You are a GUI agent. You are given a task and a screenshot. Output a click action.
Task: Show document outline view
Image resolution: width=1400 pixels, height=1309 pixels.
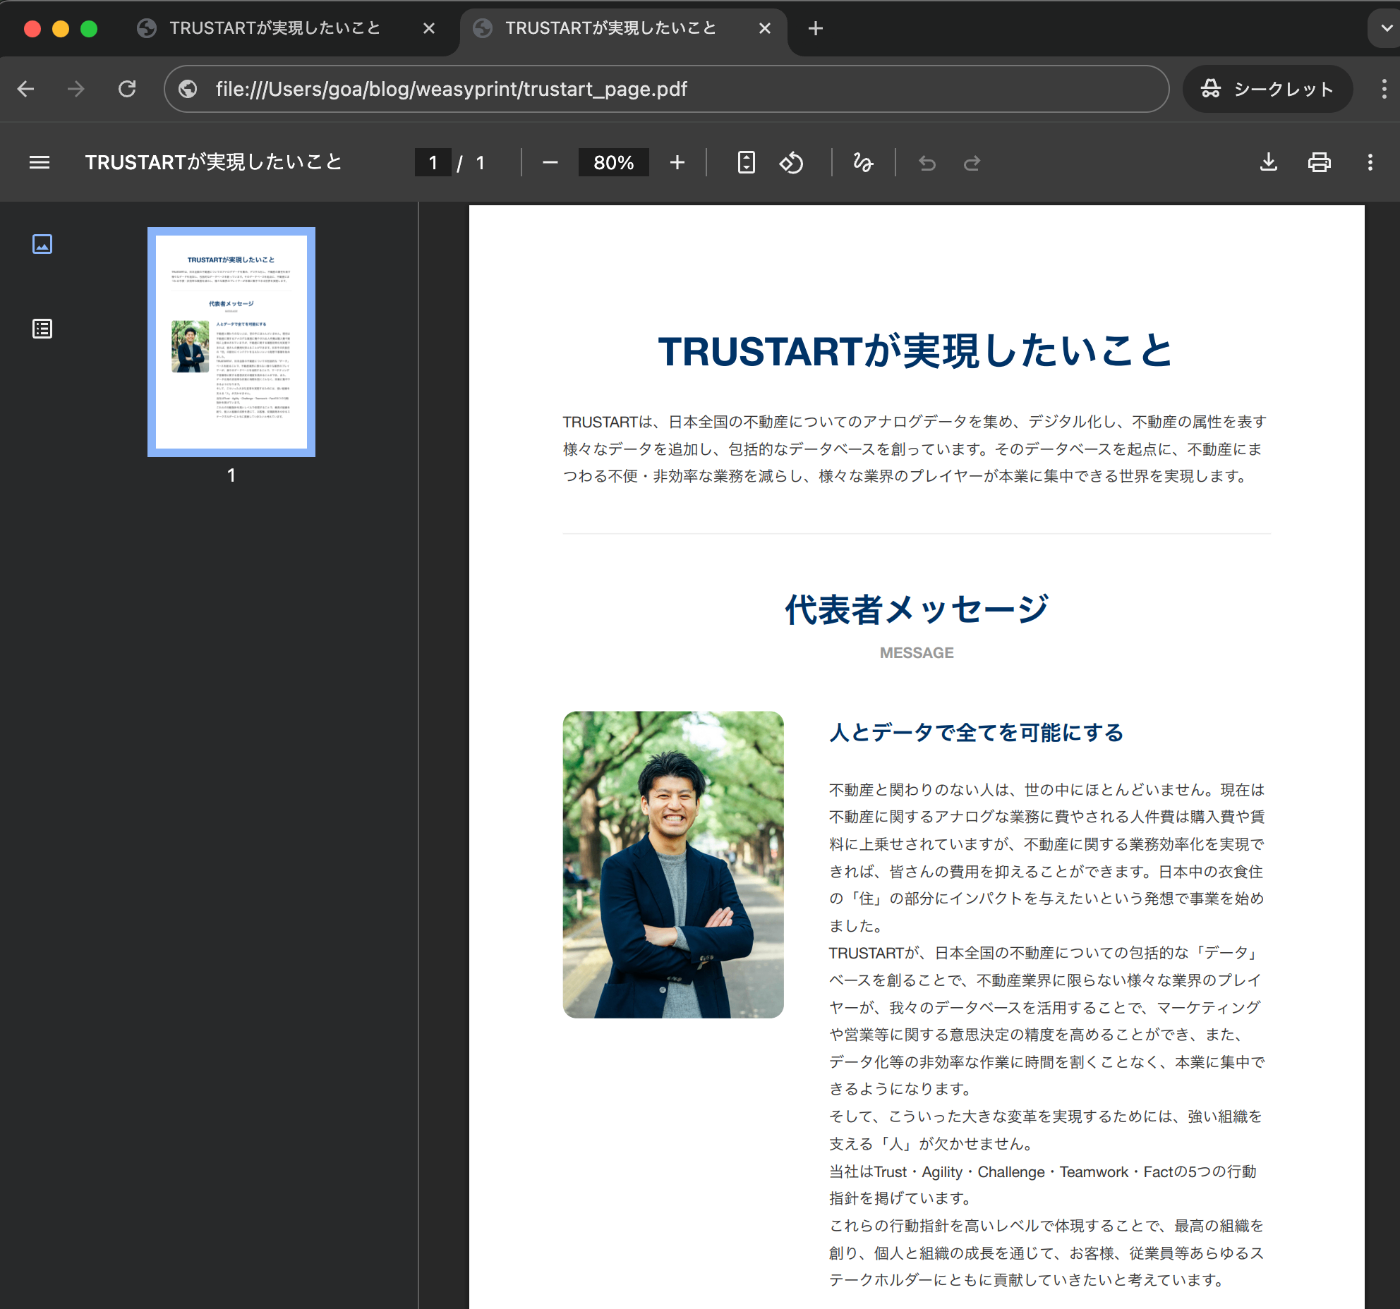click(42, 329)
